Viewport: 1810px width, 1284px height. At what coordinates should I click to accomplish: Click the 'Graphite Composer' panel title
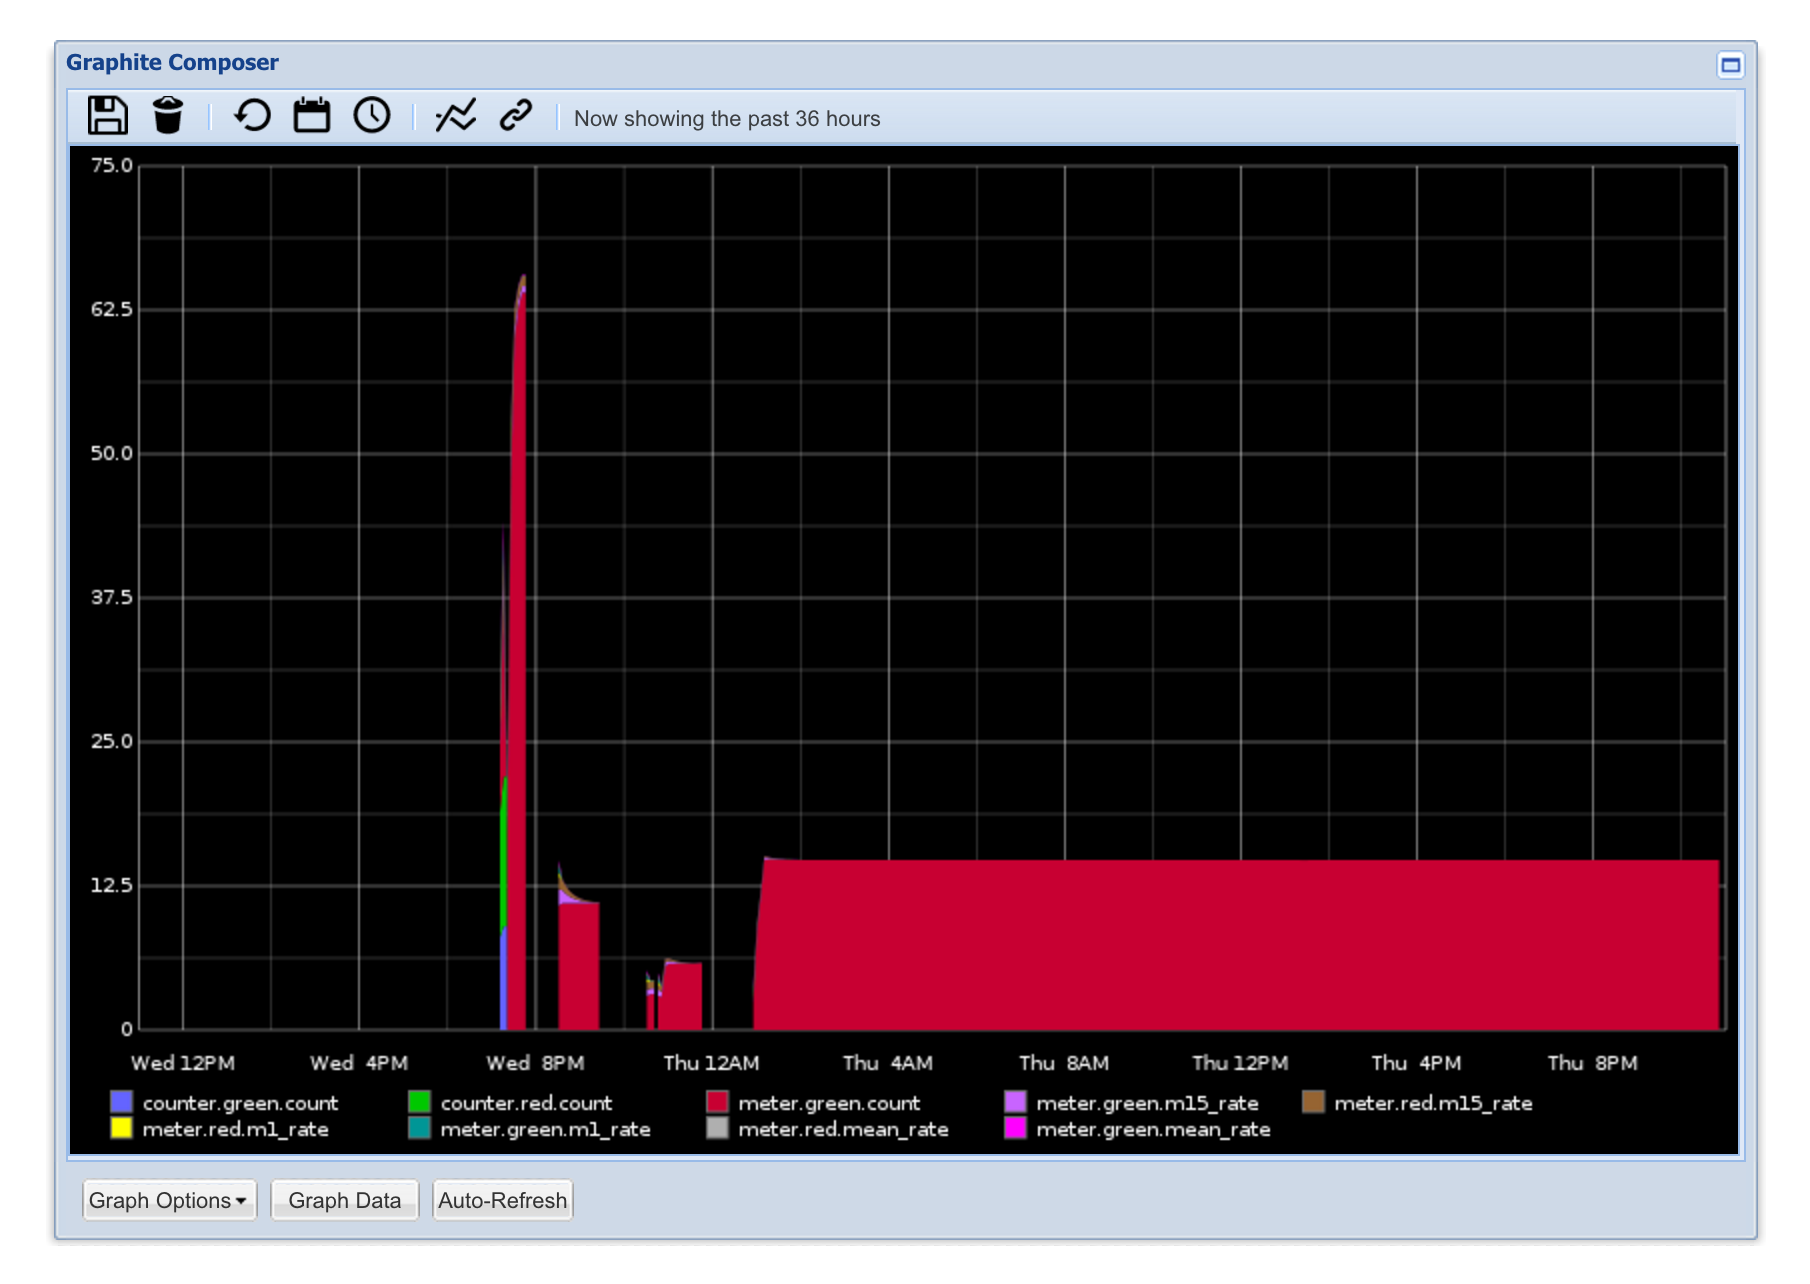[172, 63]
